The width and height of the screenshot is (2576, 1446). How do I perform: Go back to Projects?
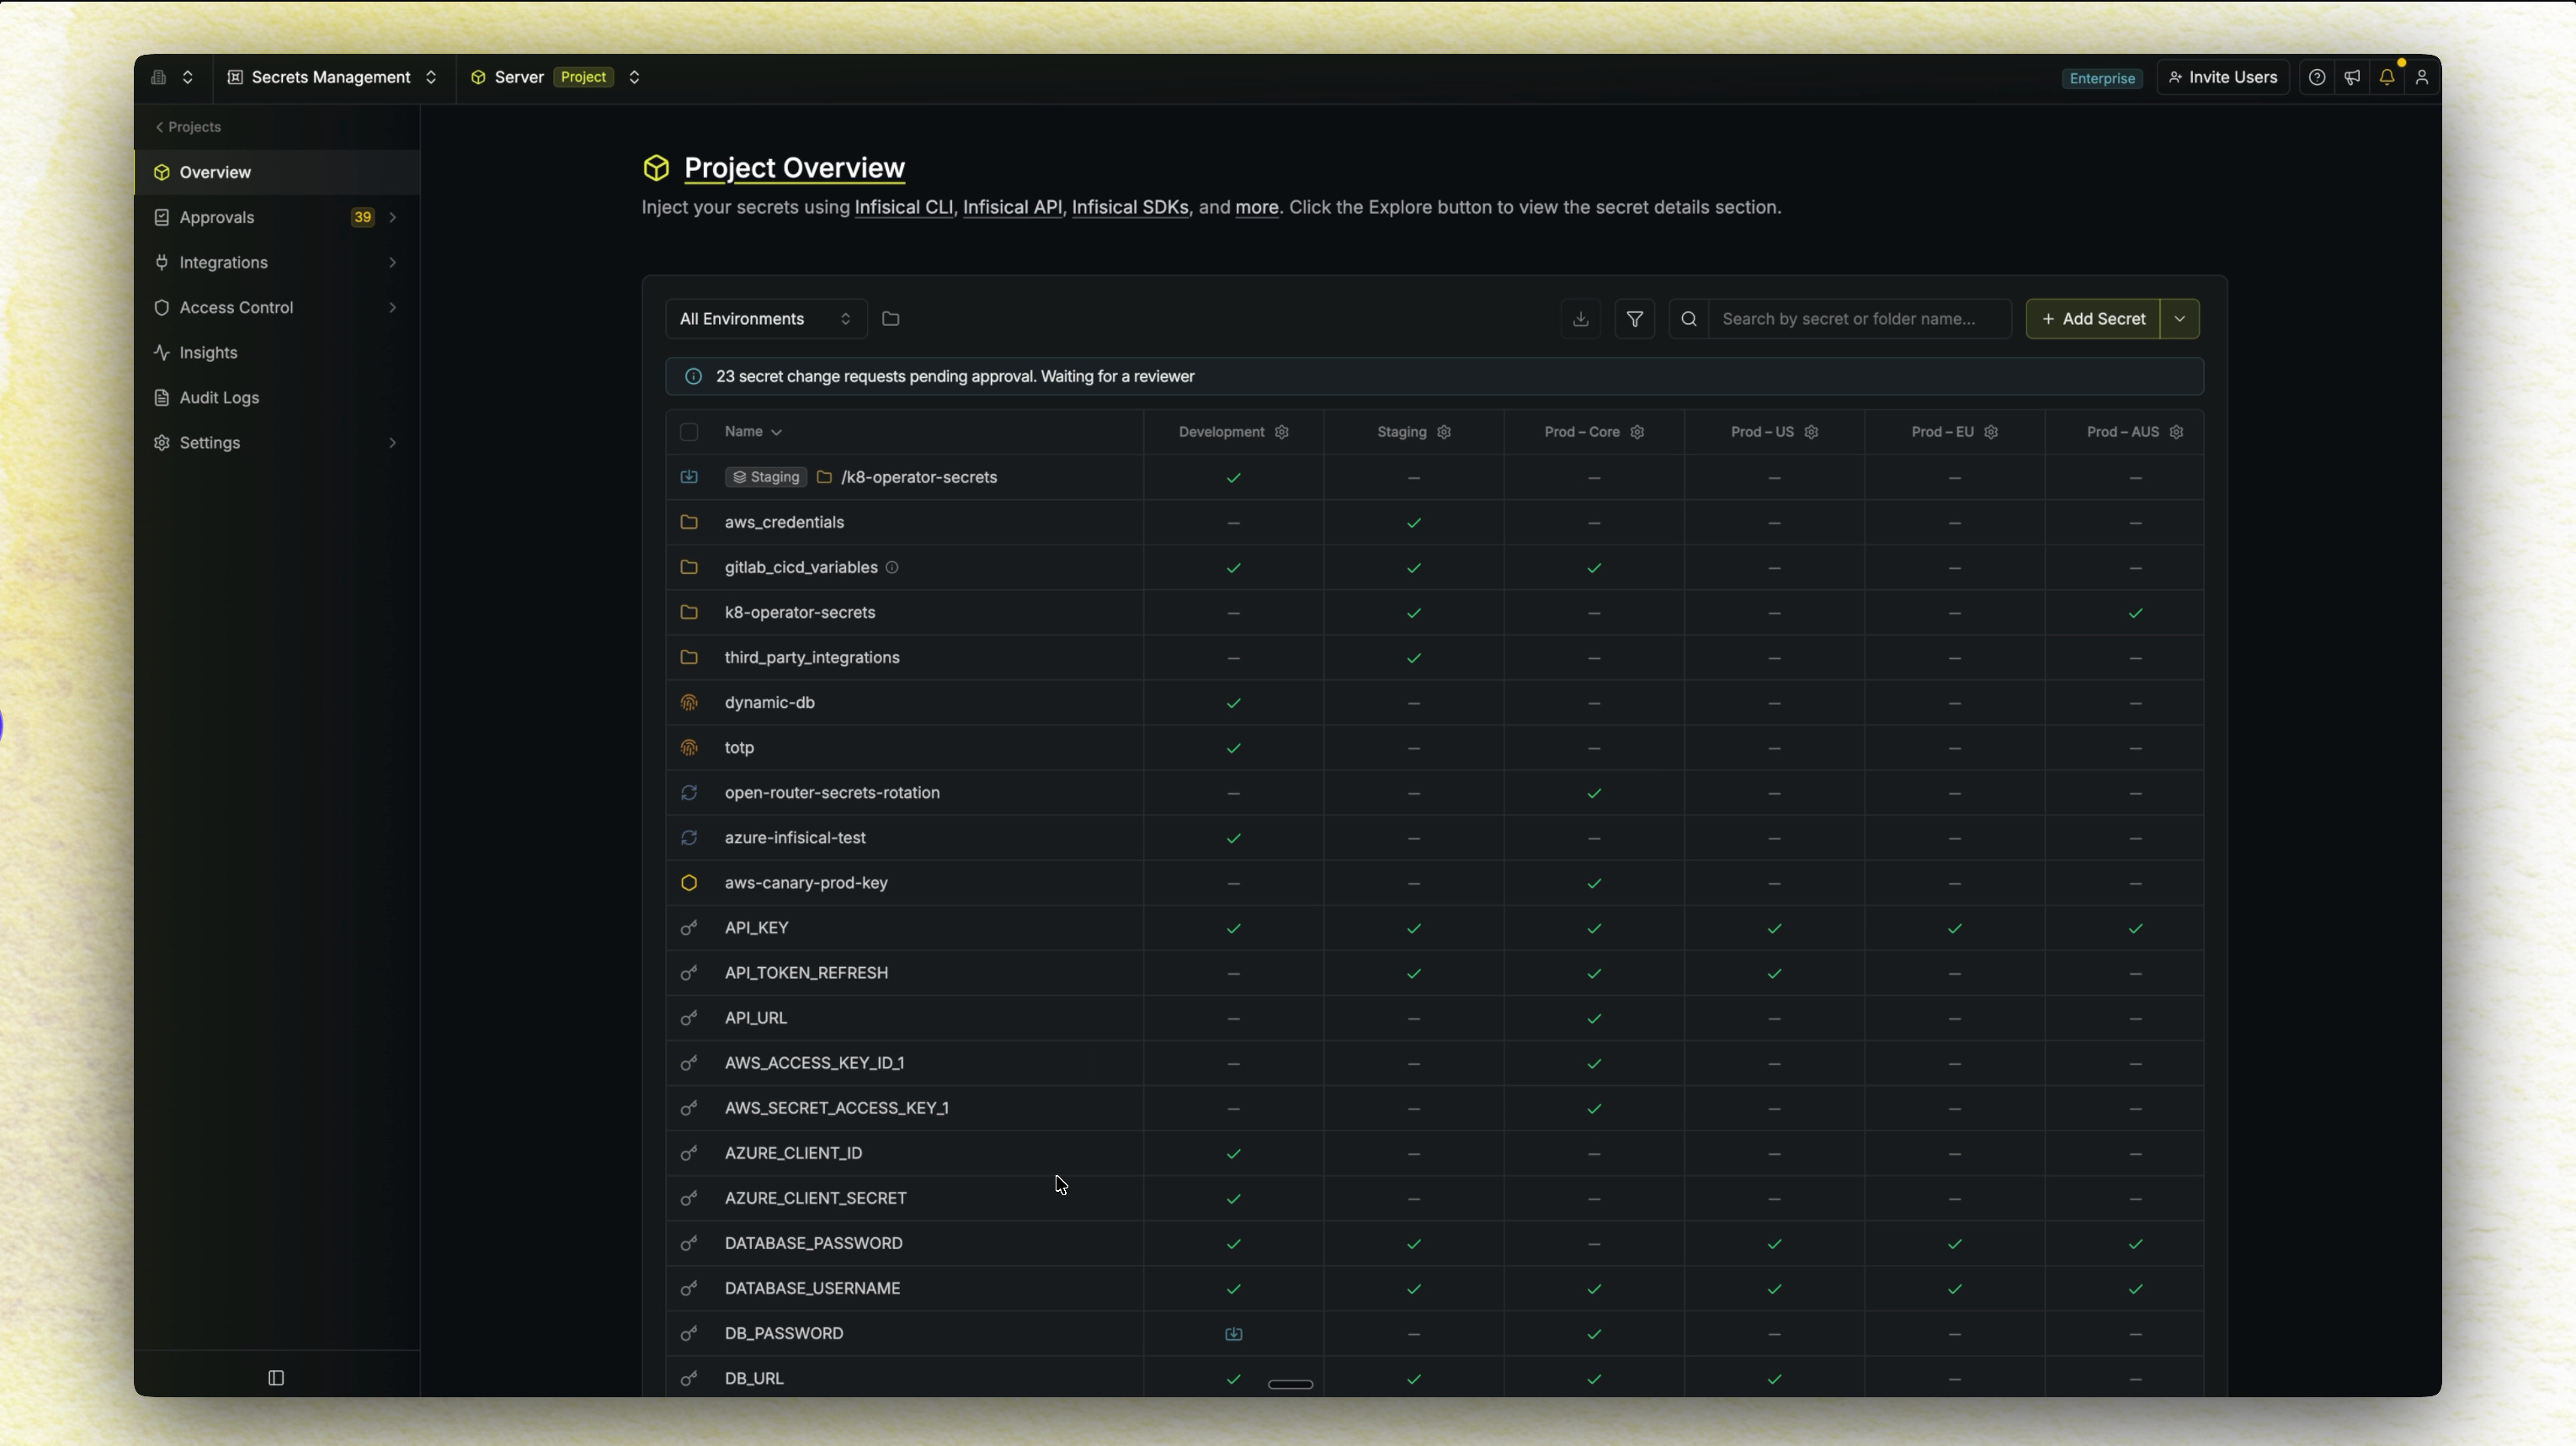[x=188, y=127]
